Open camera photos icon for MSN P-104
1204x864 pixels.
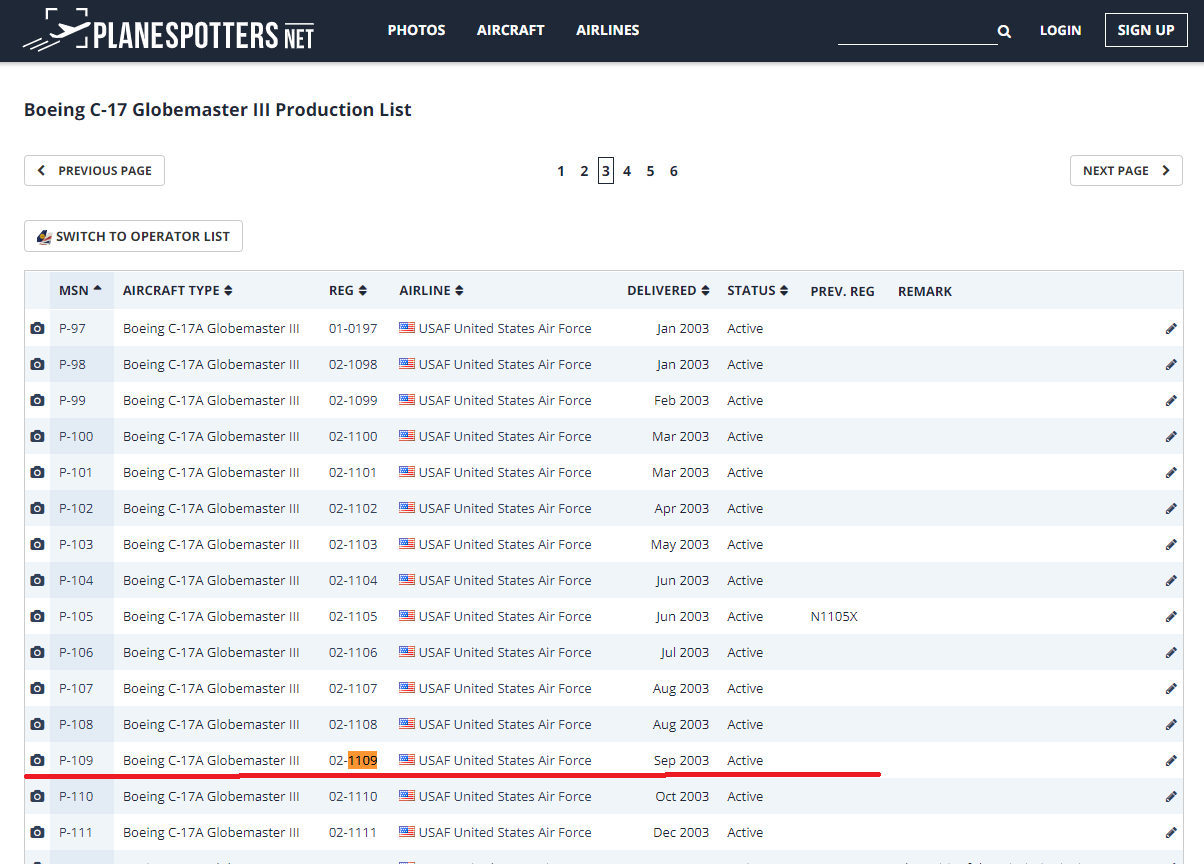tap(37, 580)
